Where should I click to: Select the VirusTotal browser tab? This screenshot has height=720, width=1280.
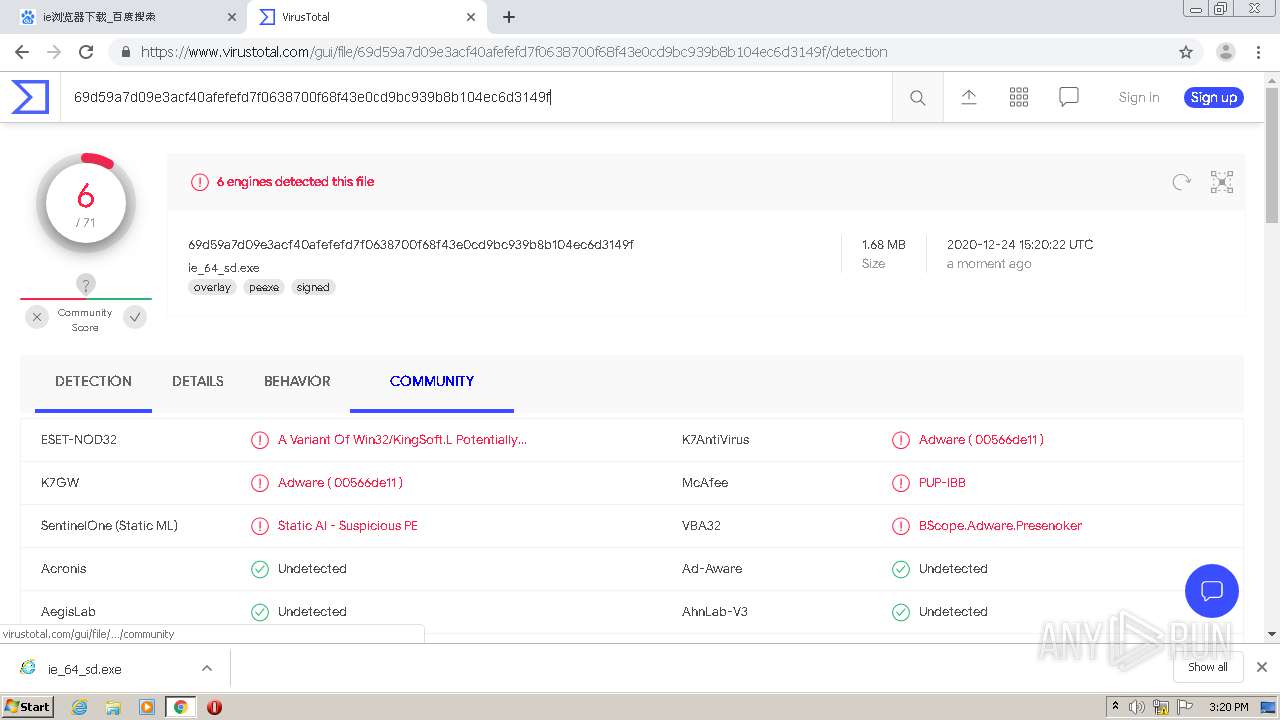pyautogui.click(x=365, y=17)
